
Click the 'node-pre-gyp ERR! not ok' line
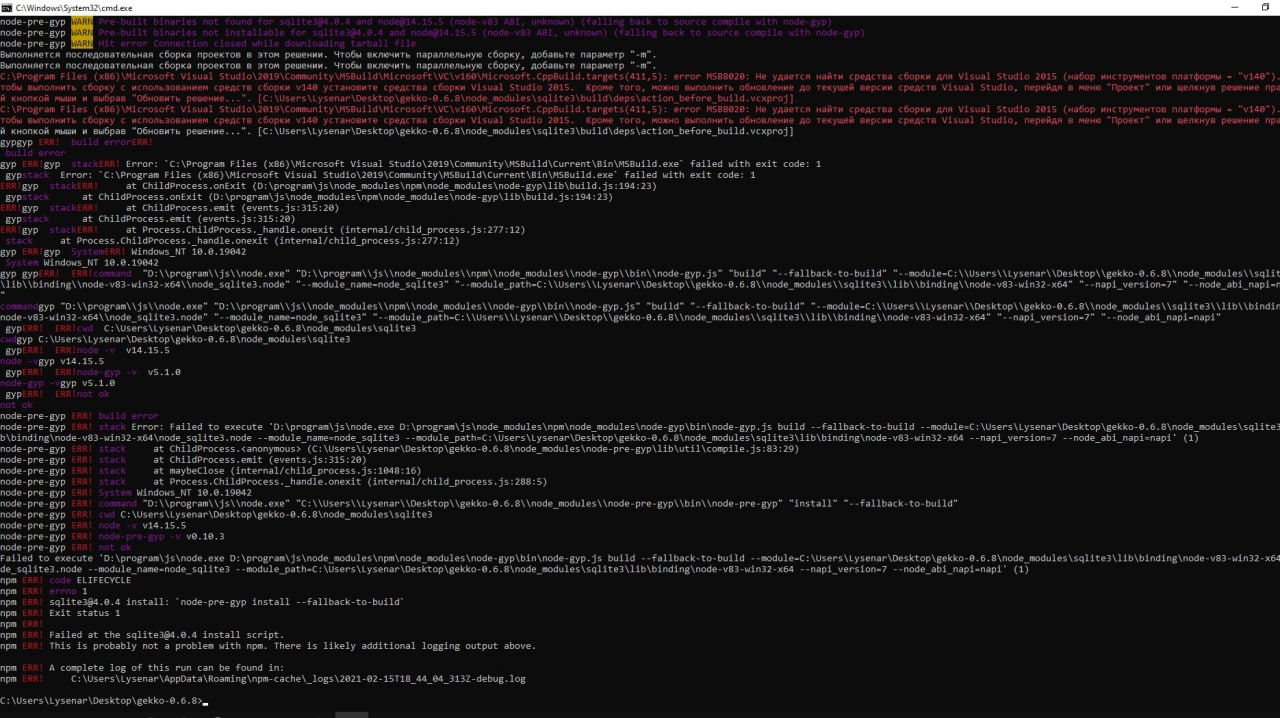tap(66, 547)
